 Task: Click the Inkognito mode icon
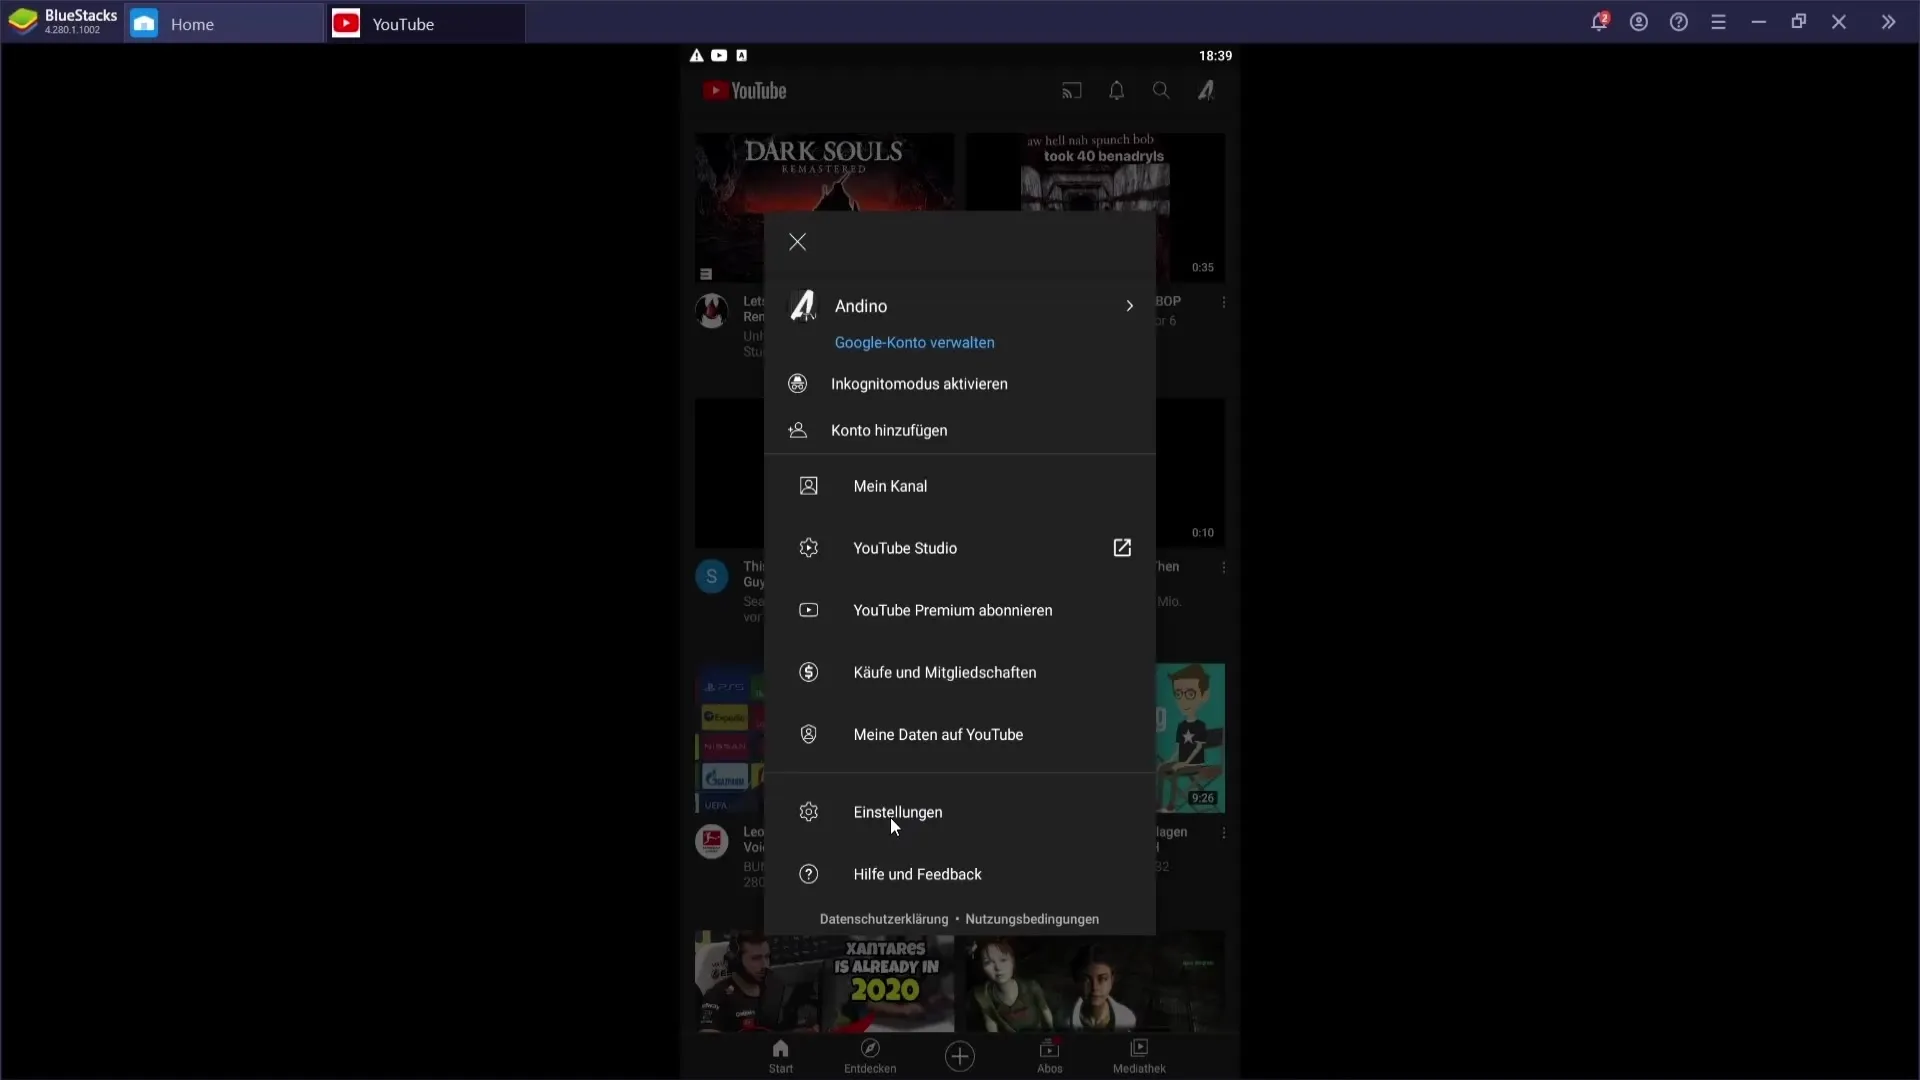click(x=798, y=384)
